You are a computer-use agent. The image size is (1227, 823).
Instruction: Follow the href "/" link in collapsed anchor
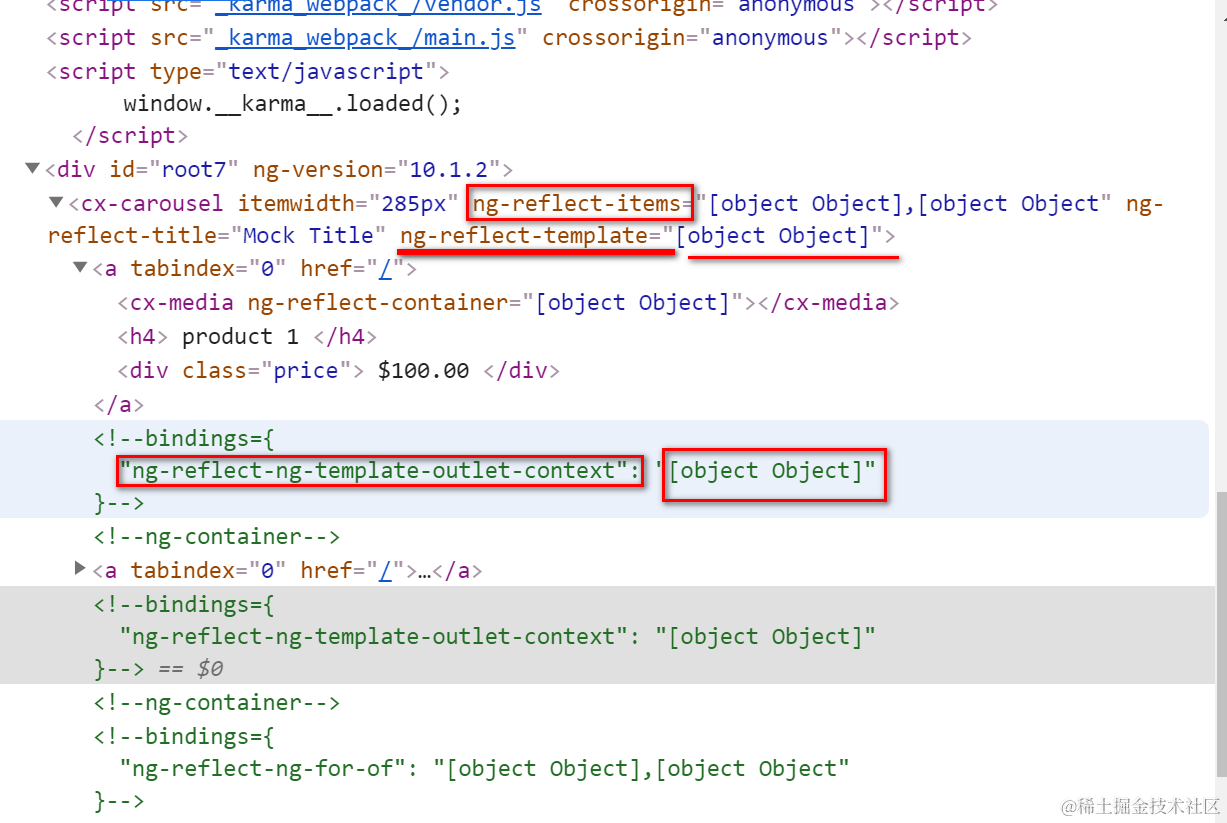(385, 571)
